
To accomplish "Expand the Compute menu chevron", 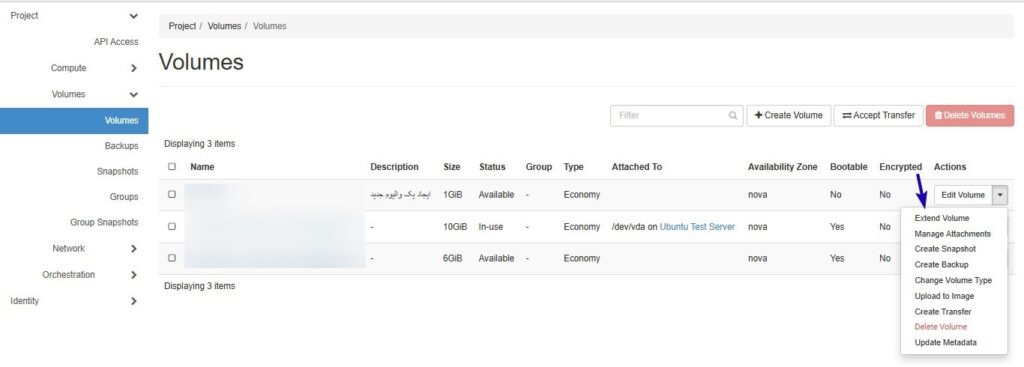I will 134,68.
